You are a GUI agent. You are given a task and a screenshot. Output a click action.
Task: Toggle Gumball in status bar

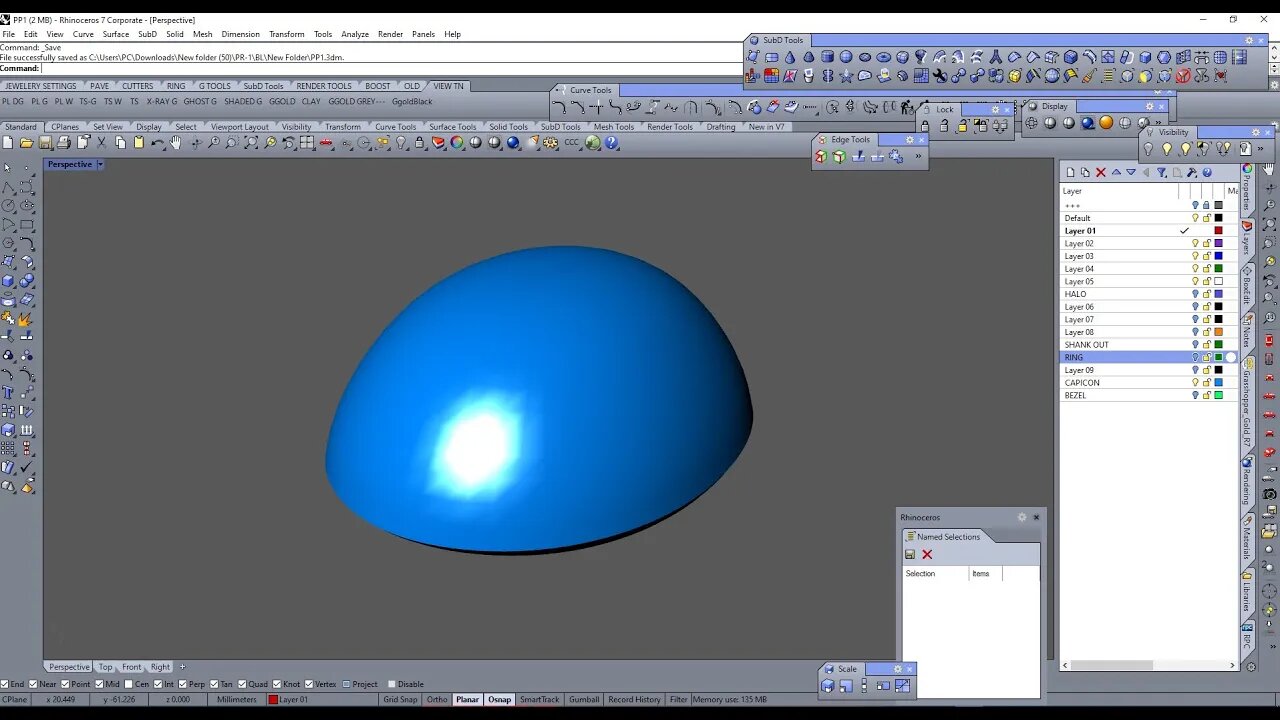point(584,699)
